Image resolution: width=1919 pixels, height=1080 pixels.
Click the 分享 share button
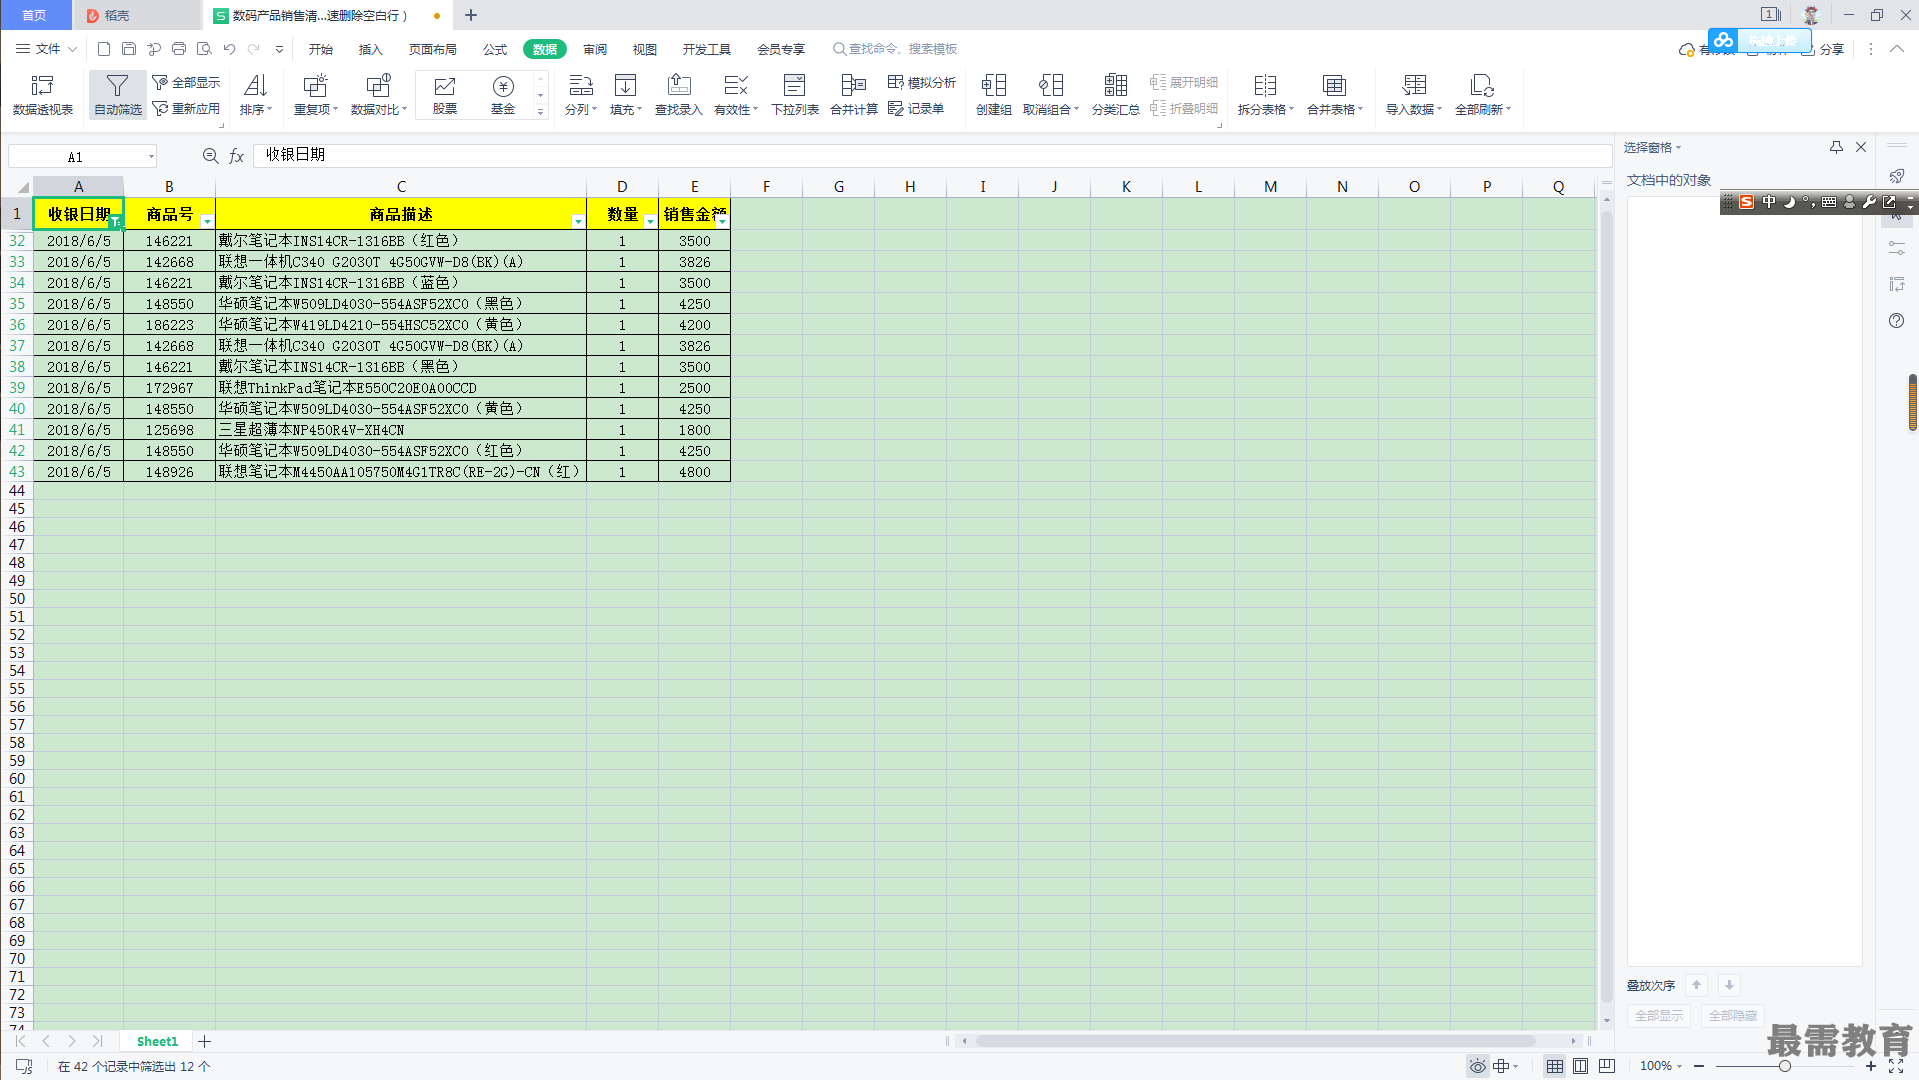coord(1823,49)
